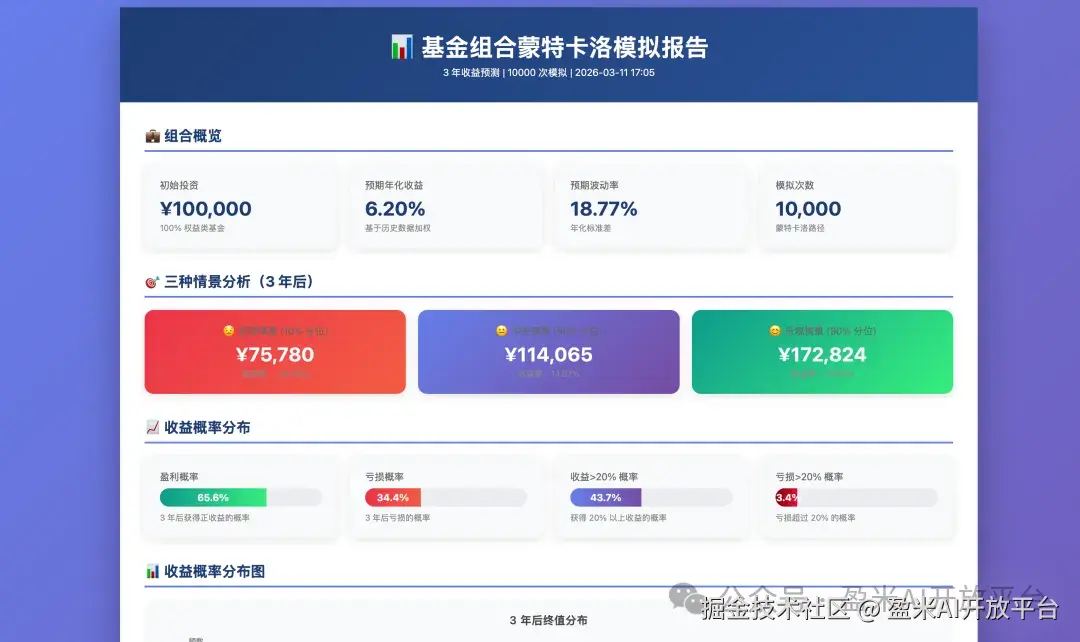Viewport: 1080px width, 642px height.
Task: Click the 3 年后终值分布 chart title
Action: click(549, 620)
